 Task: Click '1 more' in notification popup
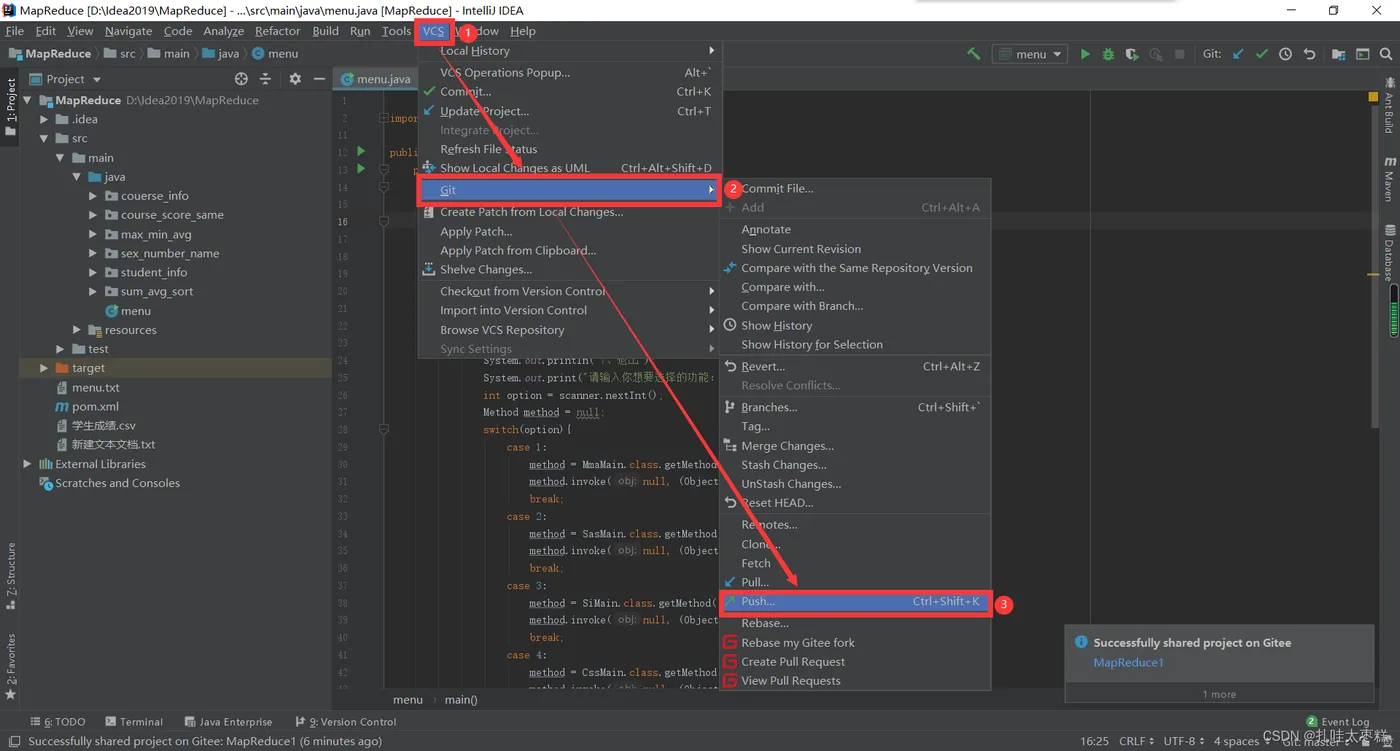point(1219,694)
